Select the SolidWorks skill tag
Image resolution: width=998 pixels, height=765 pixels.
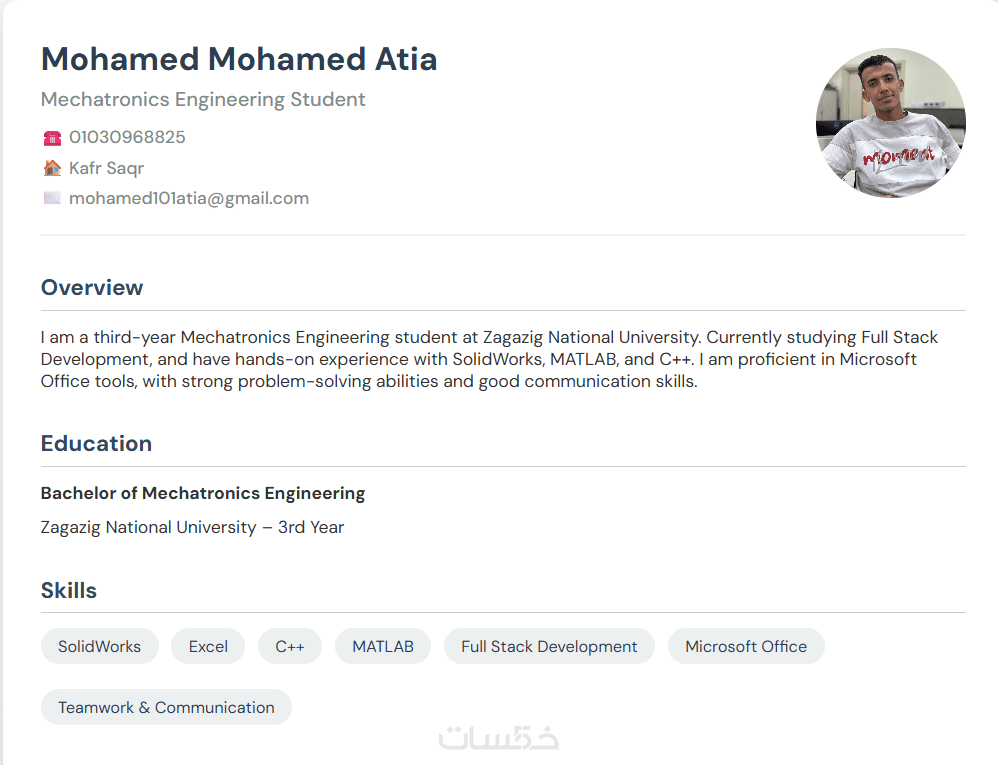(x=99, y=646)
